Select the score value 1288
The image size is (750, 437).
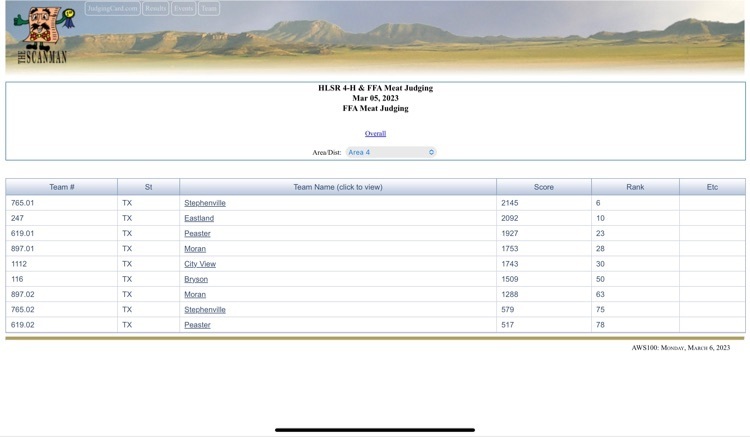point(510,295)
